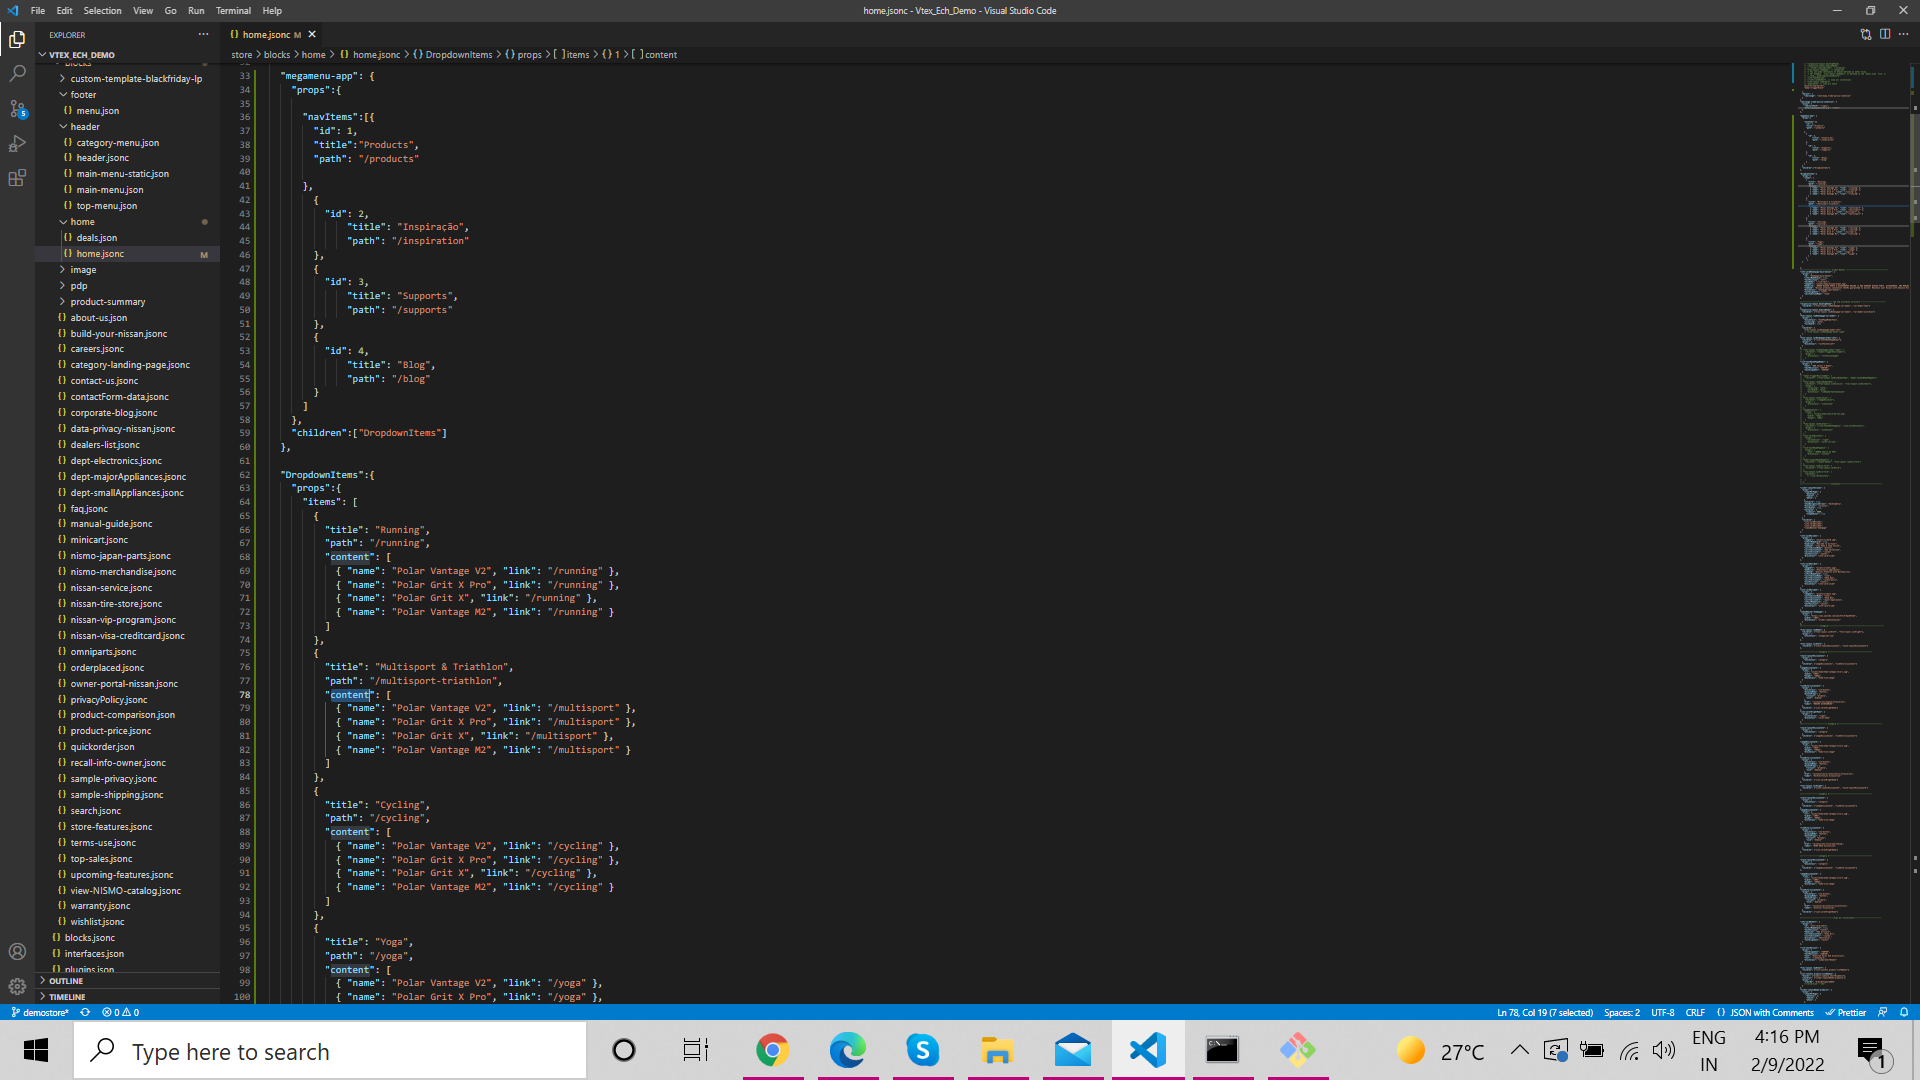Open the Search view in the activity bar
This screenshot has height=1080, width=1920.
[17, 74]
